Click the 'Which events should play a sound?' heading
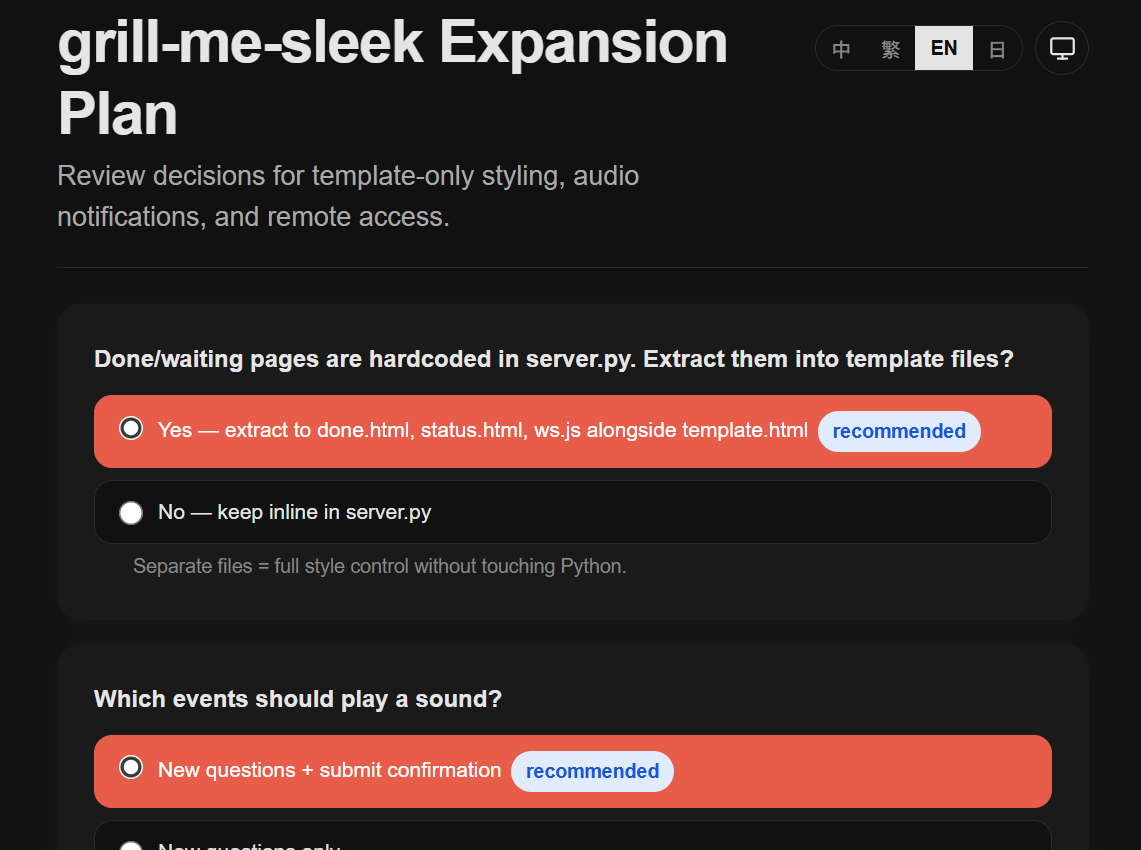The image size is (1141, 850). (x=298, y=699)
